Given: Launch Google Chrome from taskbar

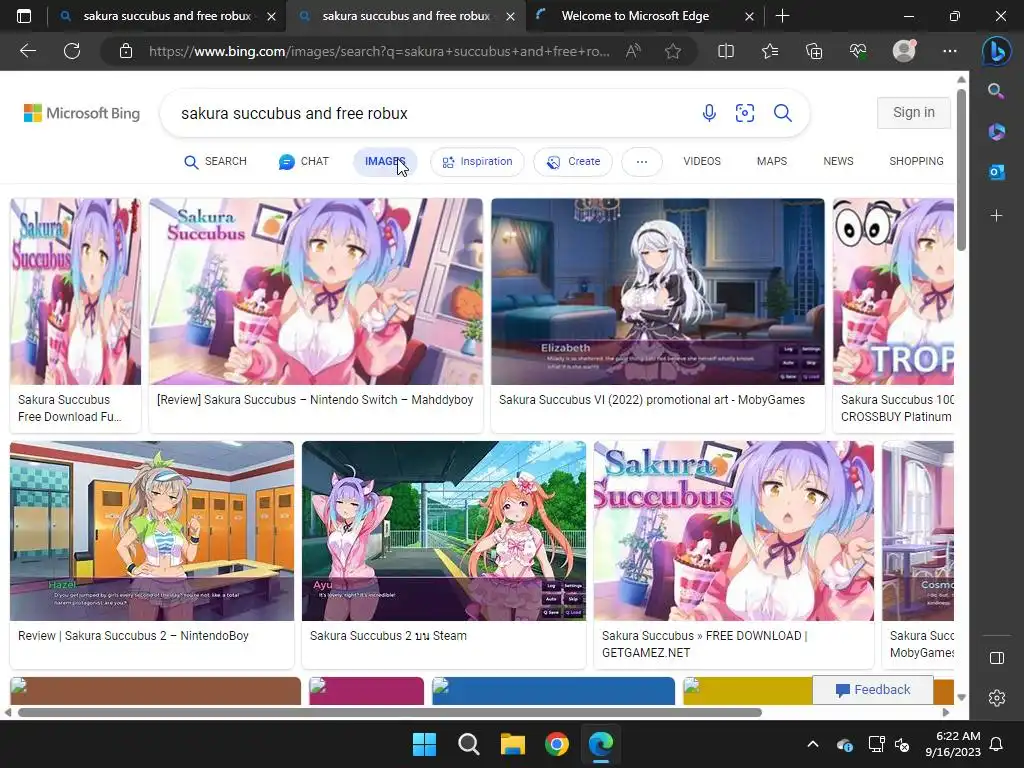Looking at the screenshot, I should pyautogui.click(x=556, y=744).
